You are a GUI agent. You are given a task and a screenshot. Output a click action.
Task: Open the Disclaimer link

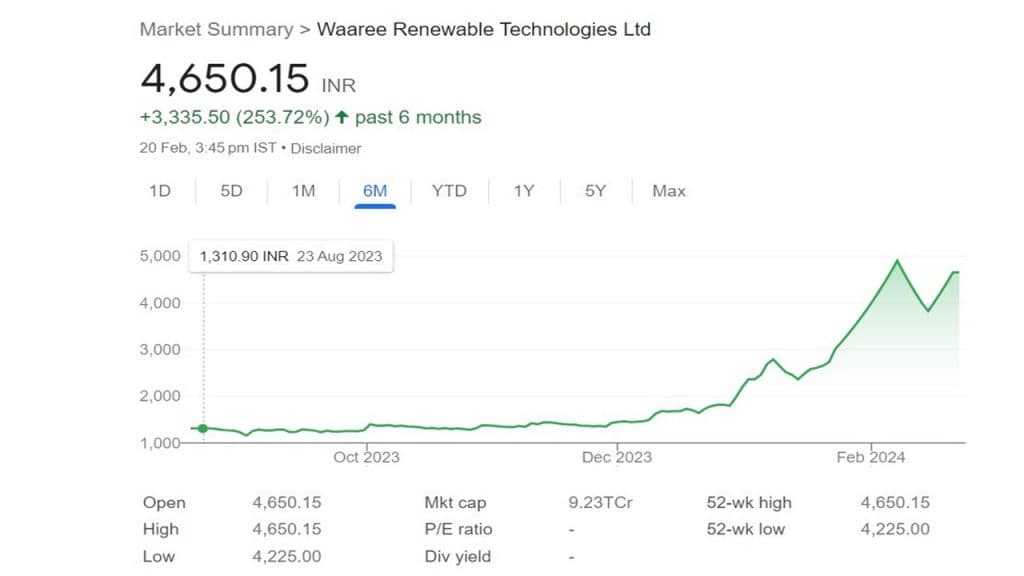click(326, 148)
